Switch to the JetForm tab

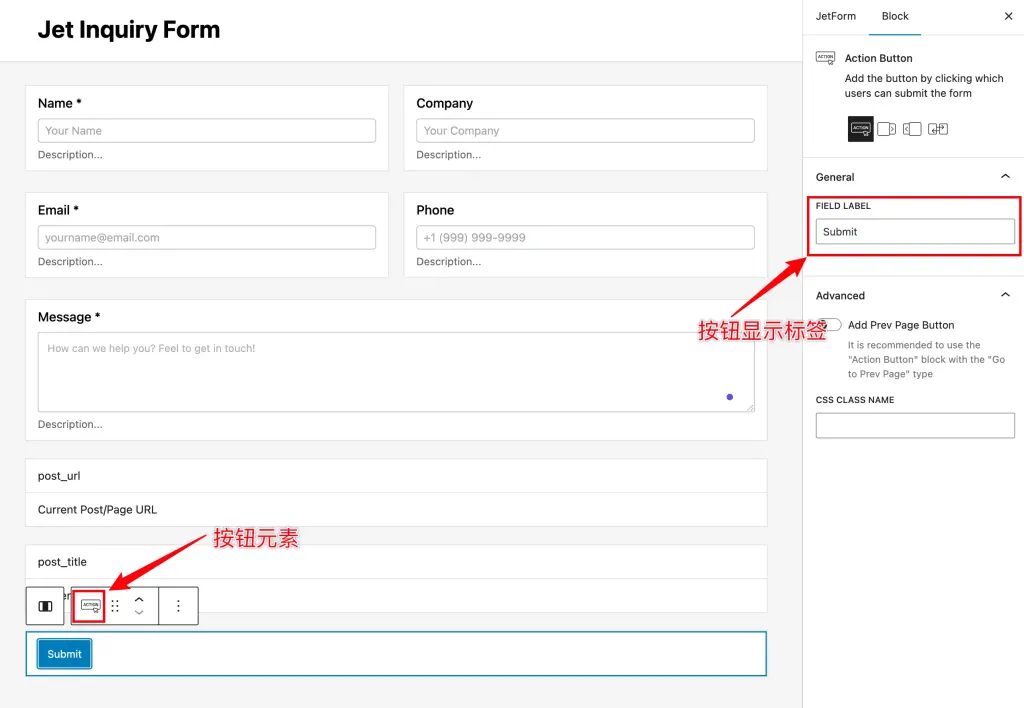(835, 16)
